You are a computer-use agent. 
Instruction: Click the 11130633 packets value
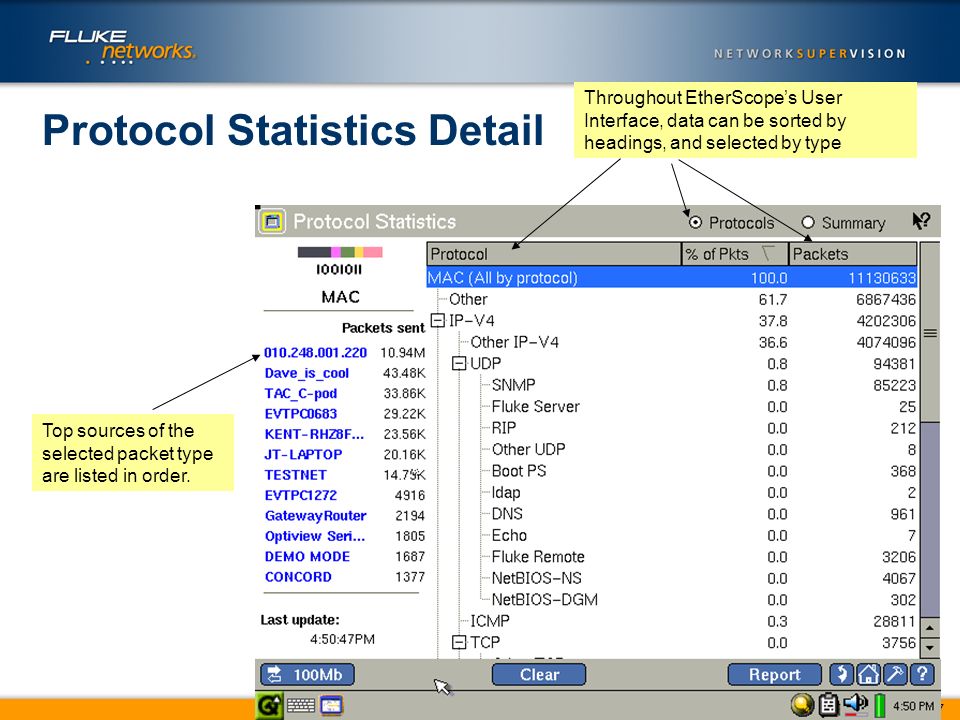click(882, 278)
